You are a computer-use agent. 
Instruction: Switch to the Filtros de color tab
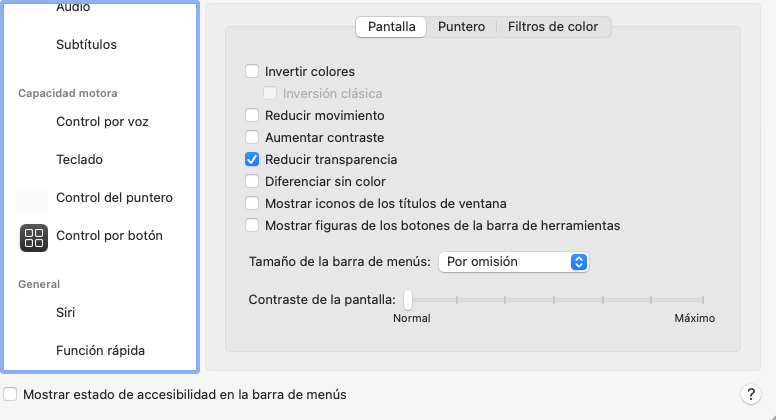click(x=553, y=27)
